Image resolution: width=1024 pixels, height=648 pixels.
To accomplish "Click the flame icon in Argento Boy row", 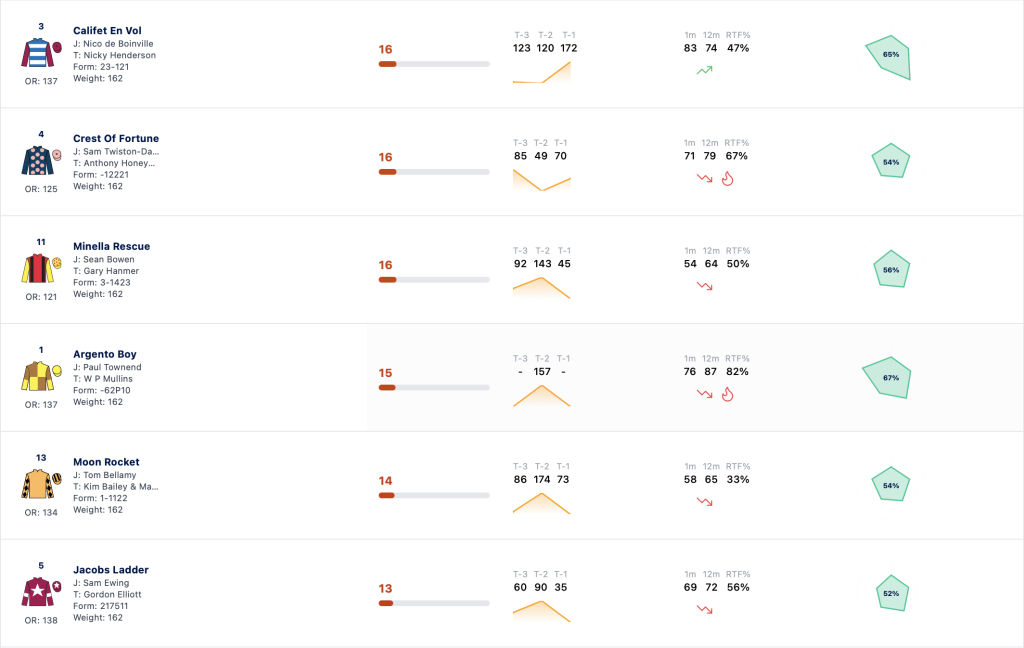I will (728, 394).
